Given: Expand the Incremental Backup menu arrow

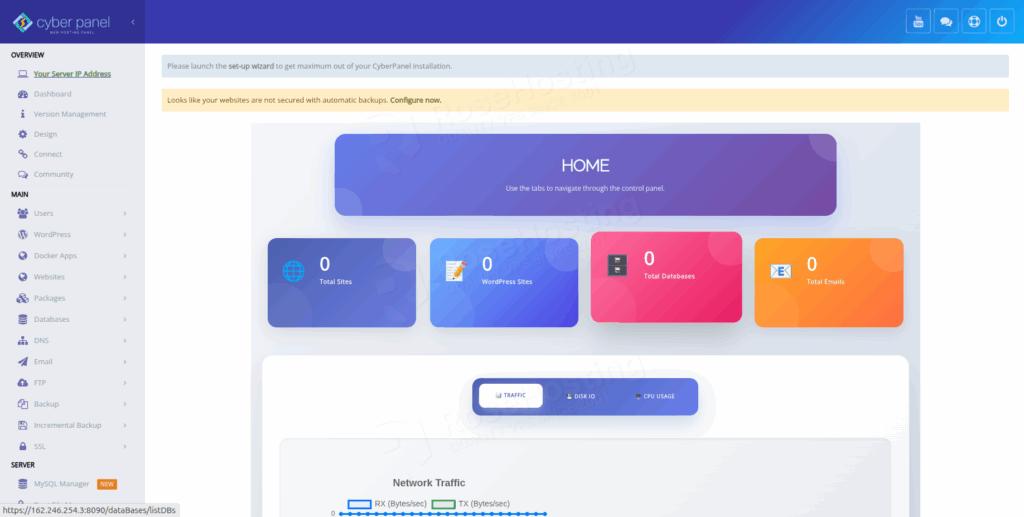Looking at the screenshot, I should click(125, 426).
